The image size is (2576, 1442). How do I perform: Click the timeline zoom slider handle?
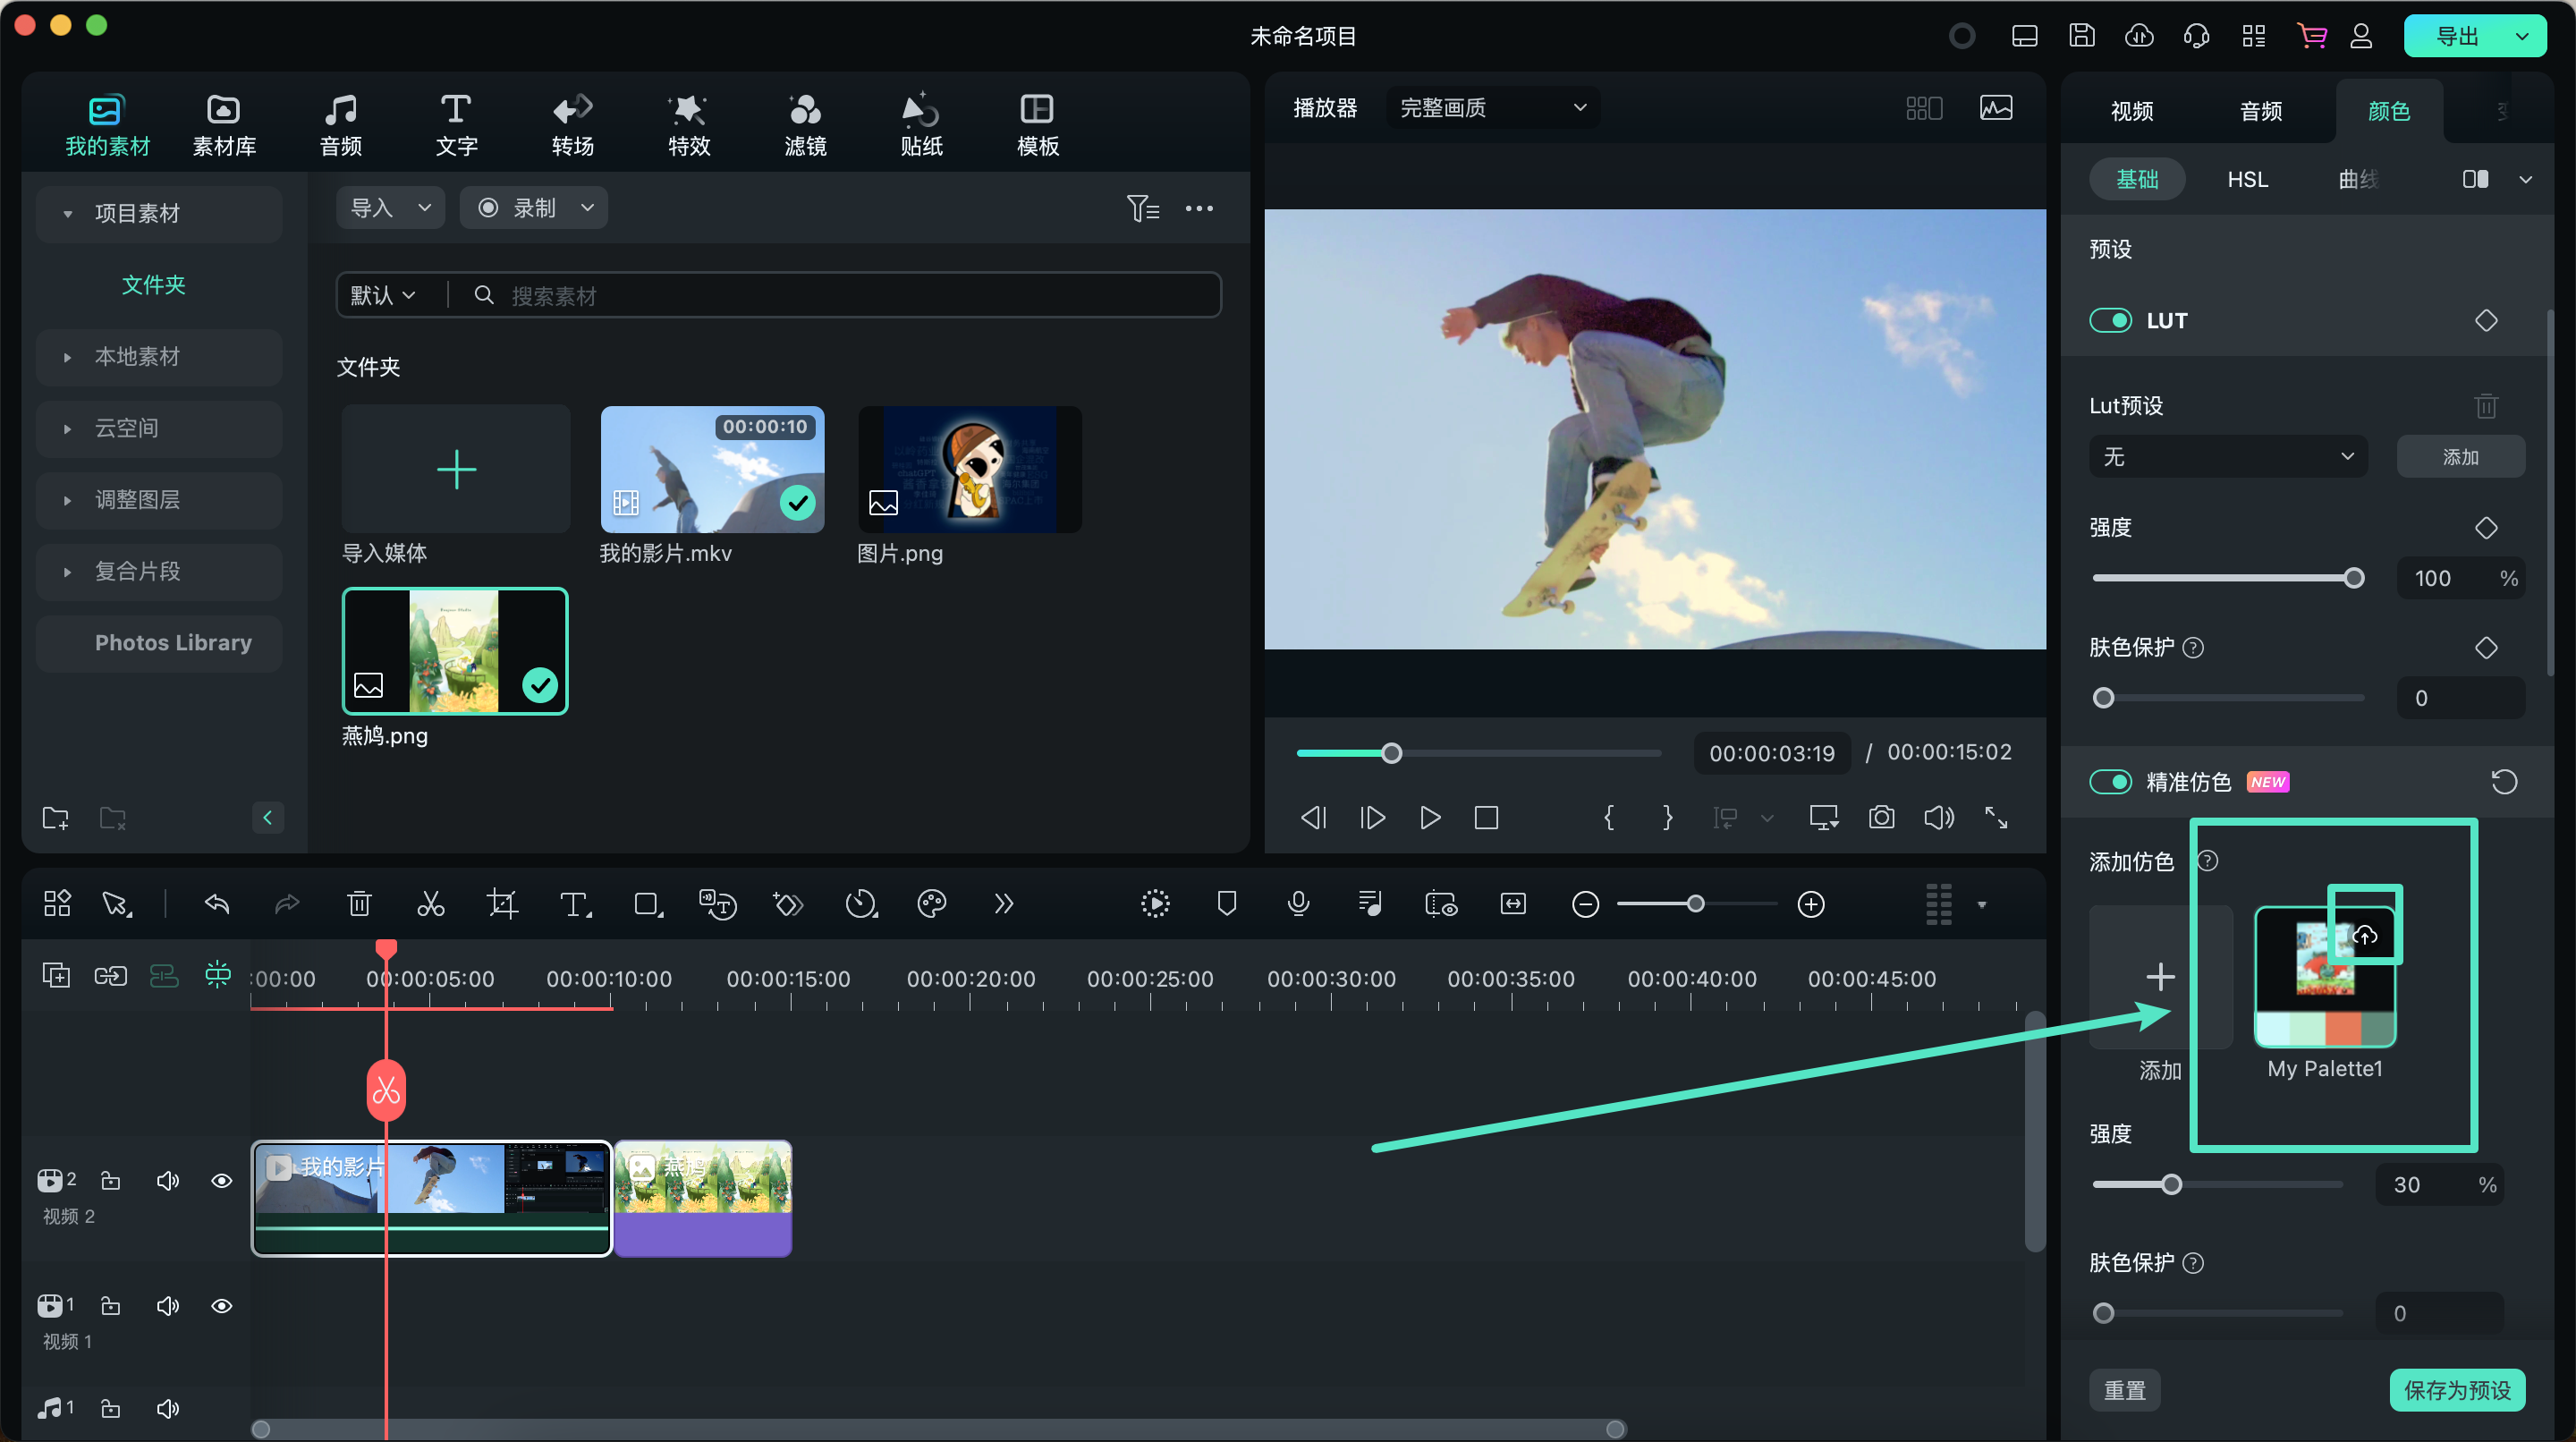click(x=1695, y=904)
